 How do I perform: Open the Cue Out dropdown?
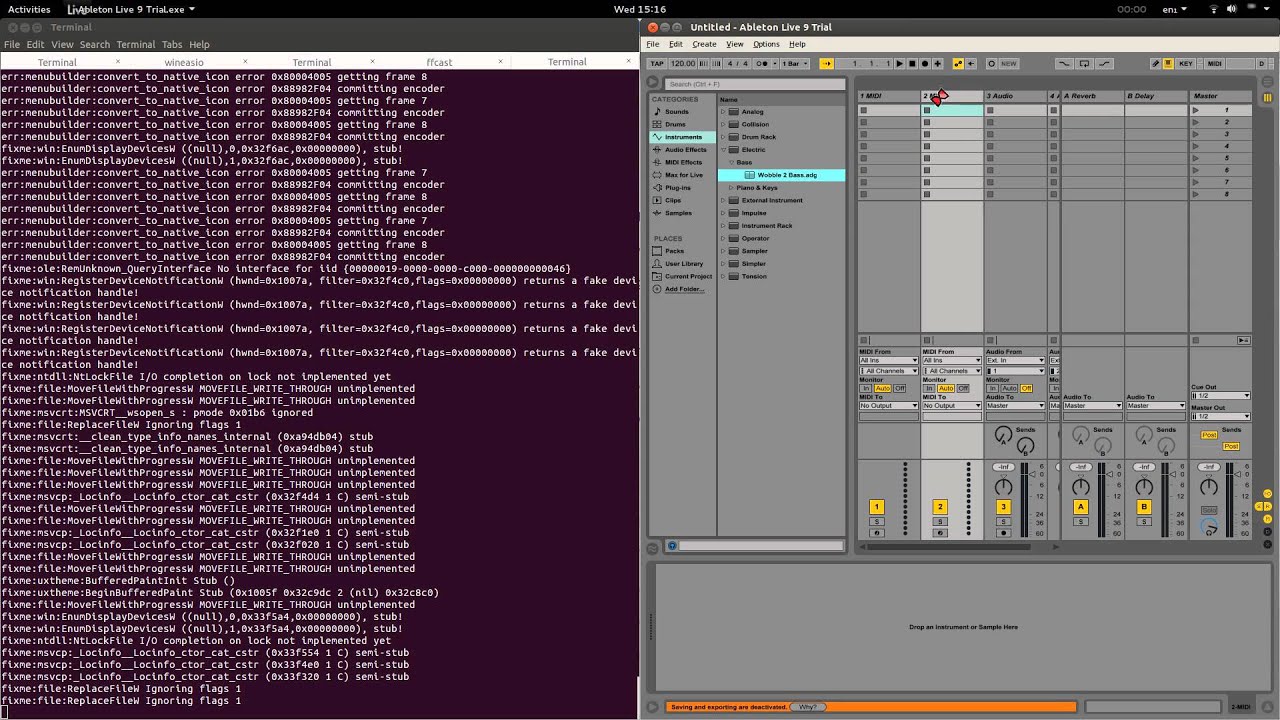tap(1221, 396)
